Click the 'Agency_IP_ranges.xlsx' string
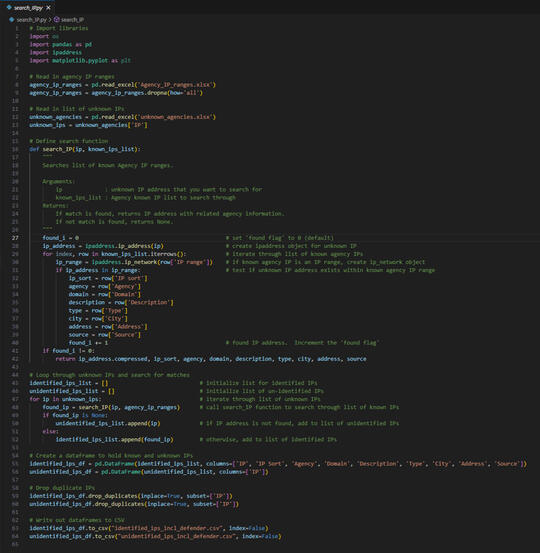This screenshot has width=540, height=553. (x=176, y=85)
